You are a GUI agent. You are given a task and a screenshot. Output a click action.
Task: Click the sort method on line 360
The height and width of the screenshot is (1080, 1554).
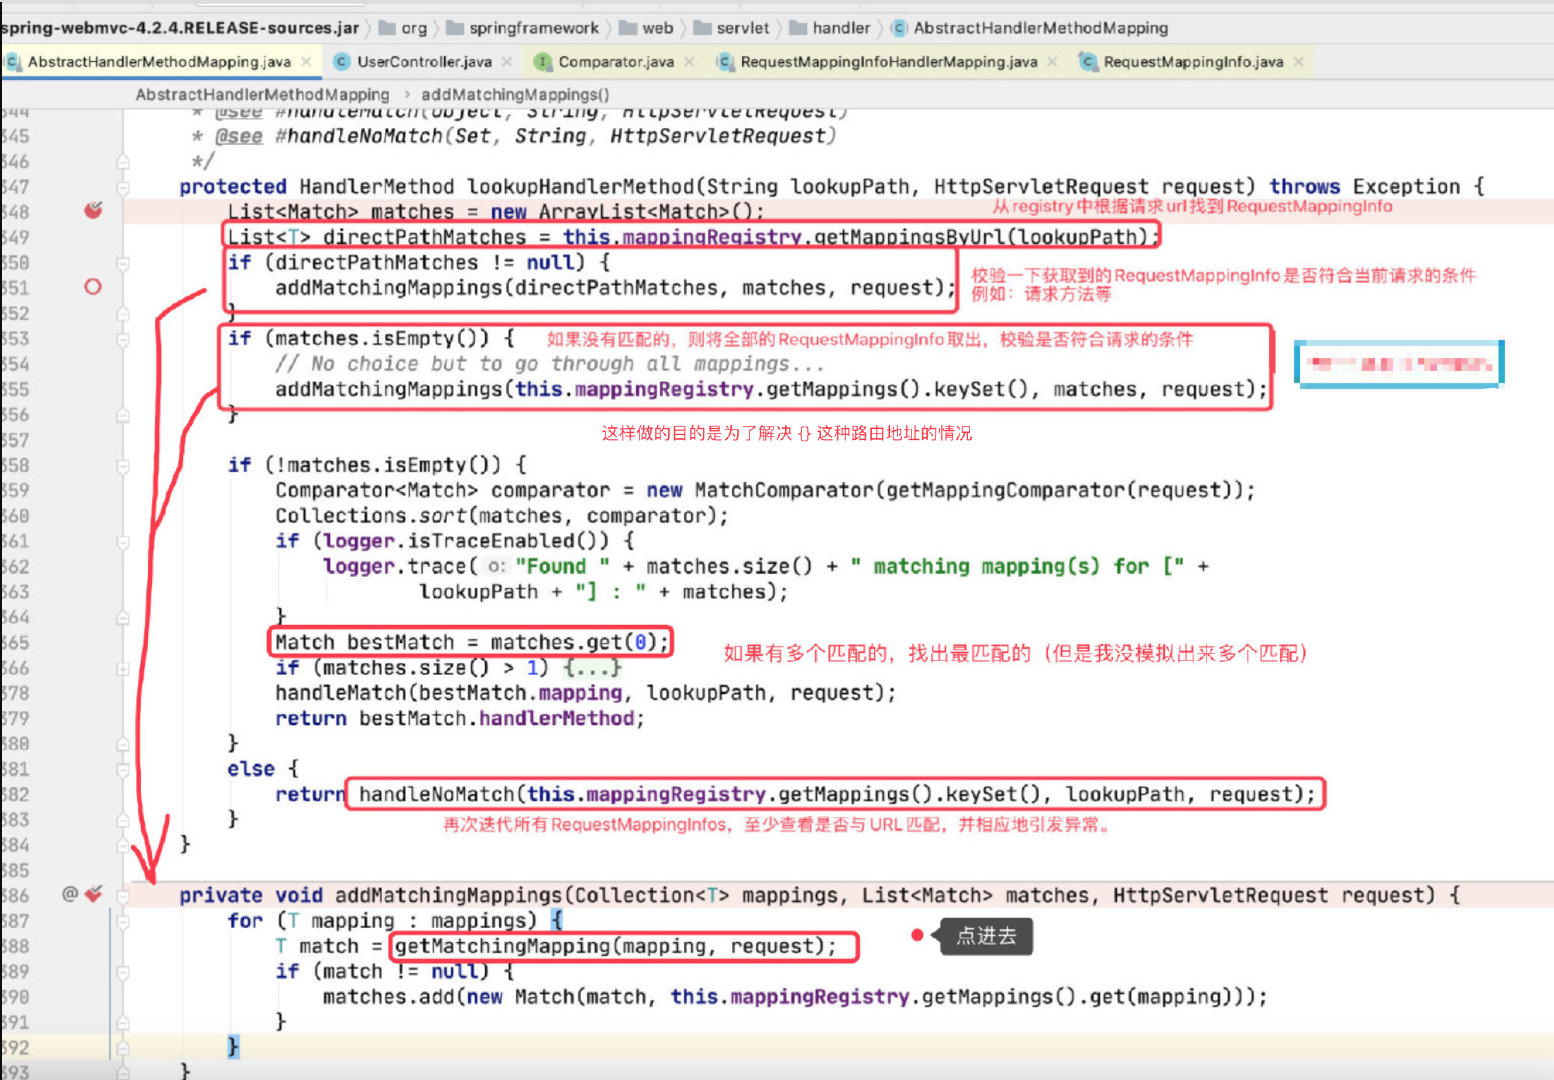pyautogui.click(x=443, y=516)
